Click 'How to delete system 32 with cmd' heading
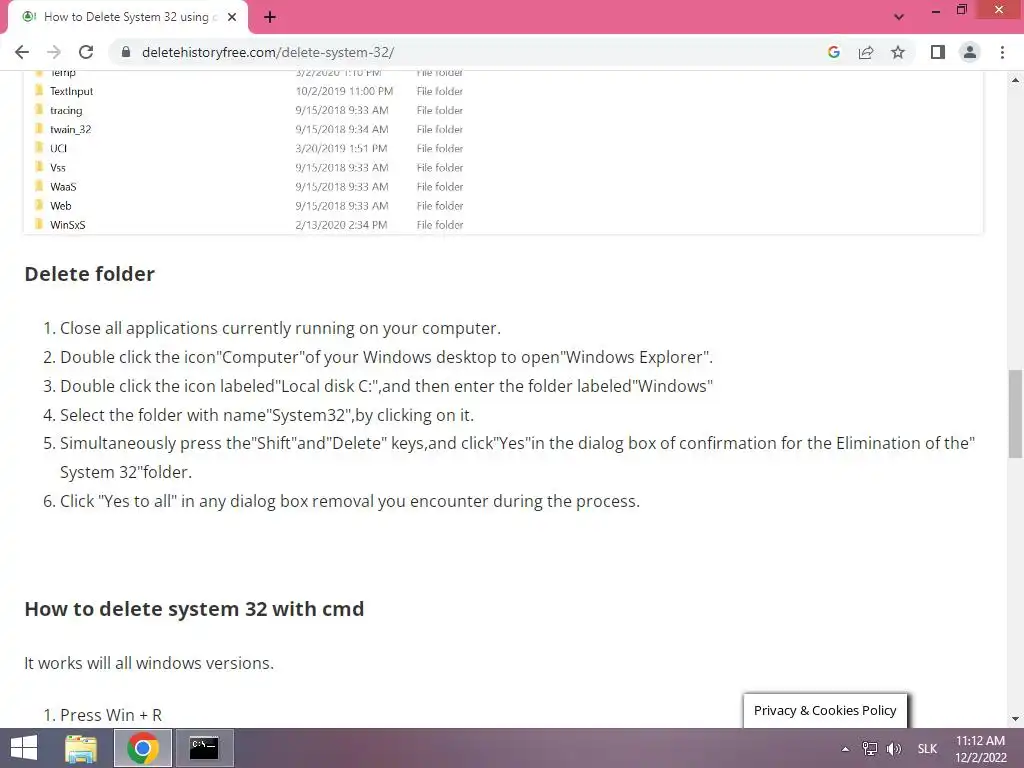 click(x=194, y=609)
